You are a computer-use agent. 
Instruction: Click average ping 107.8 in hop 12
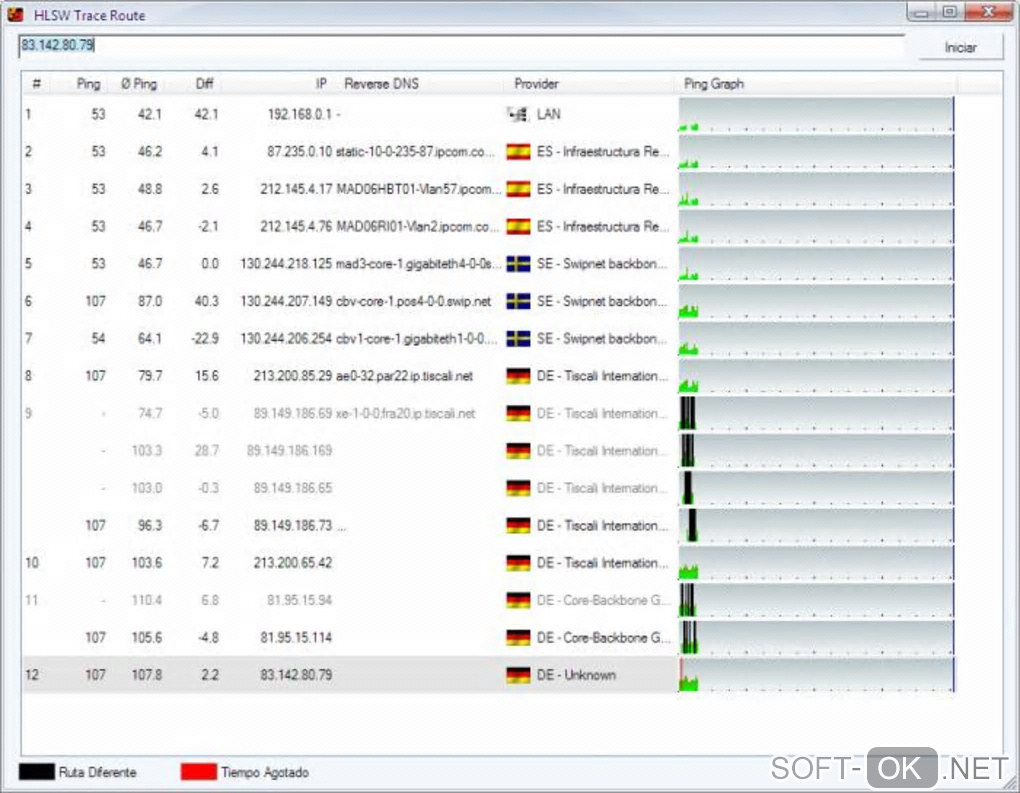[x=147, y=675]
